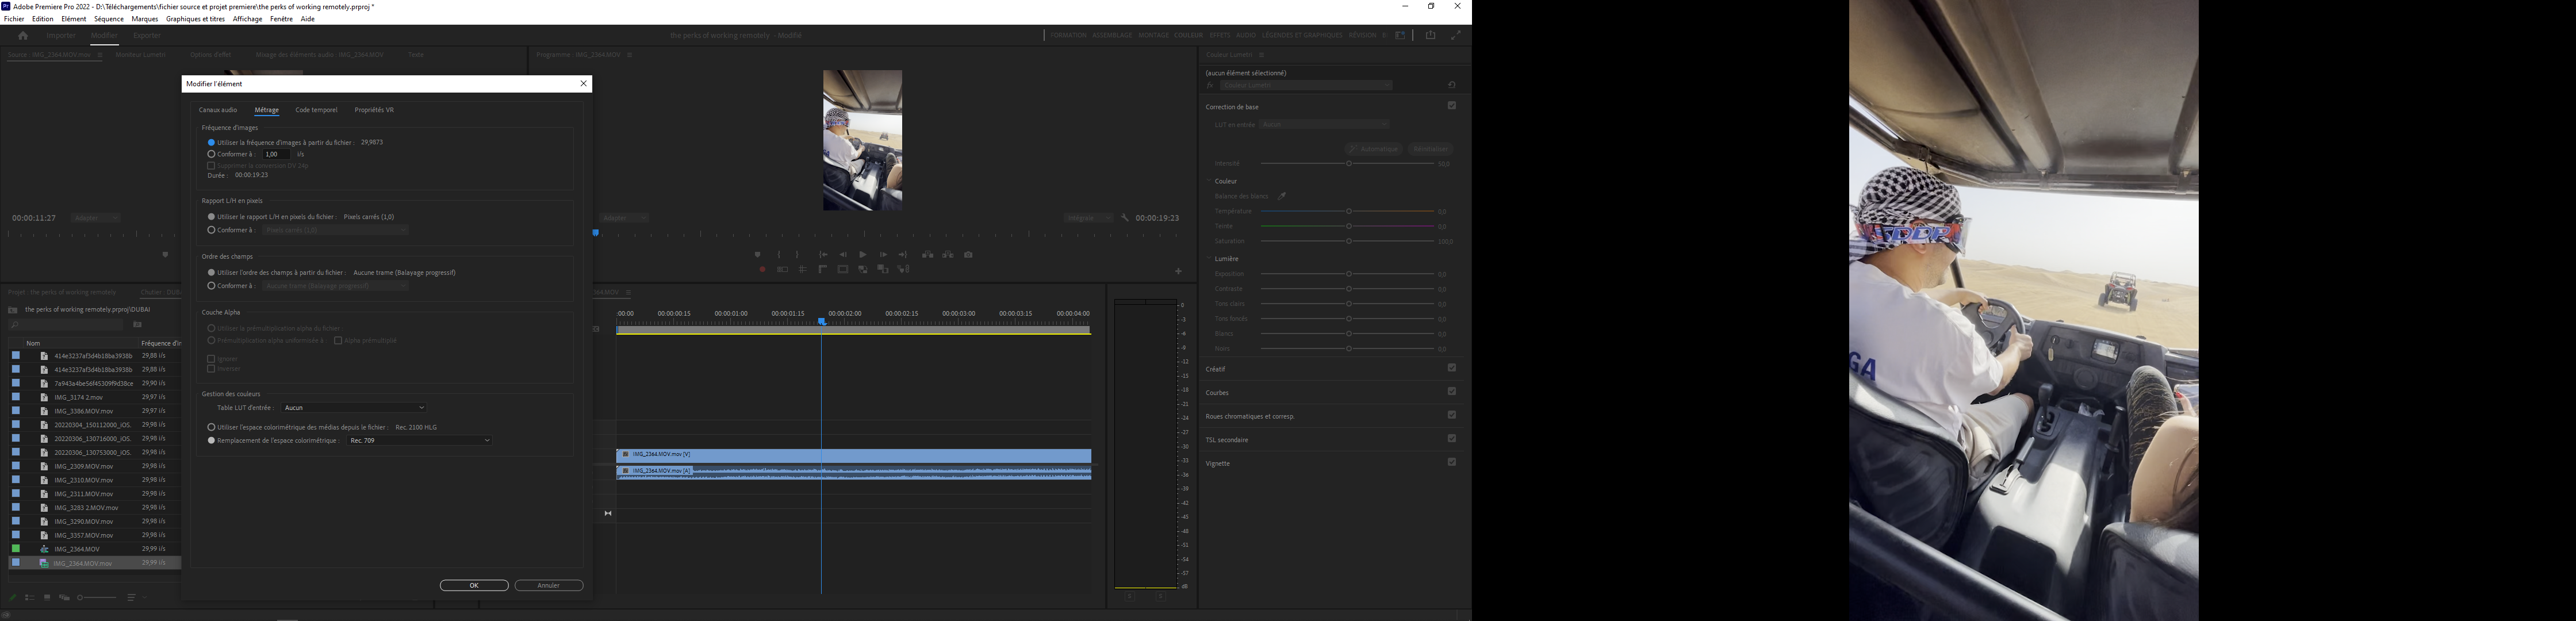Click the Annuler button
2576x621 pixels.
tap(549, 586)
